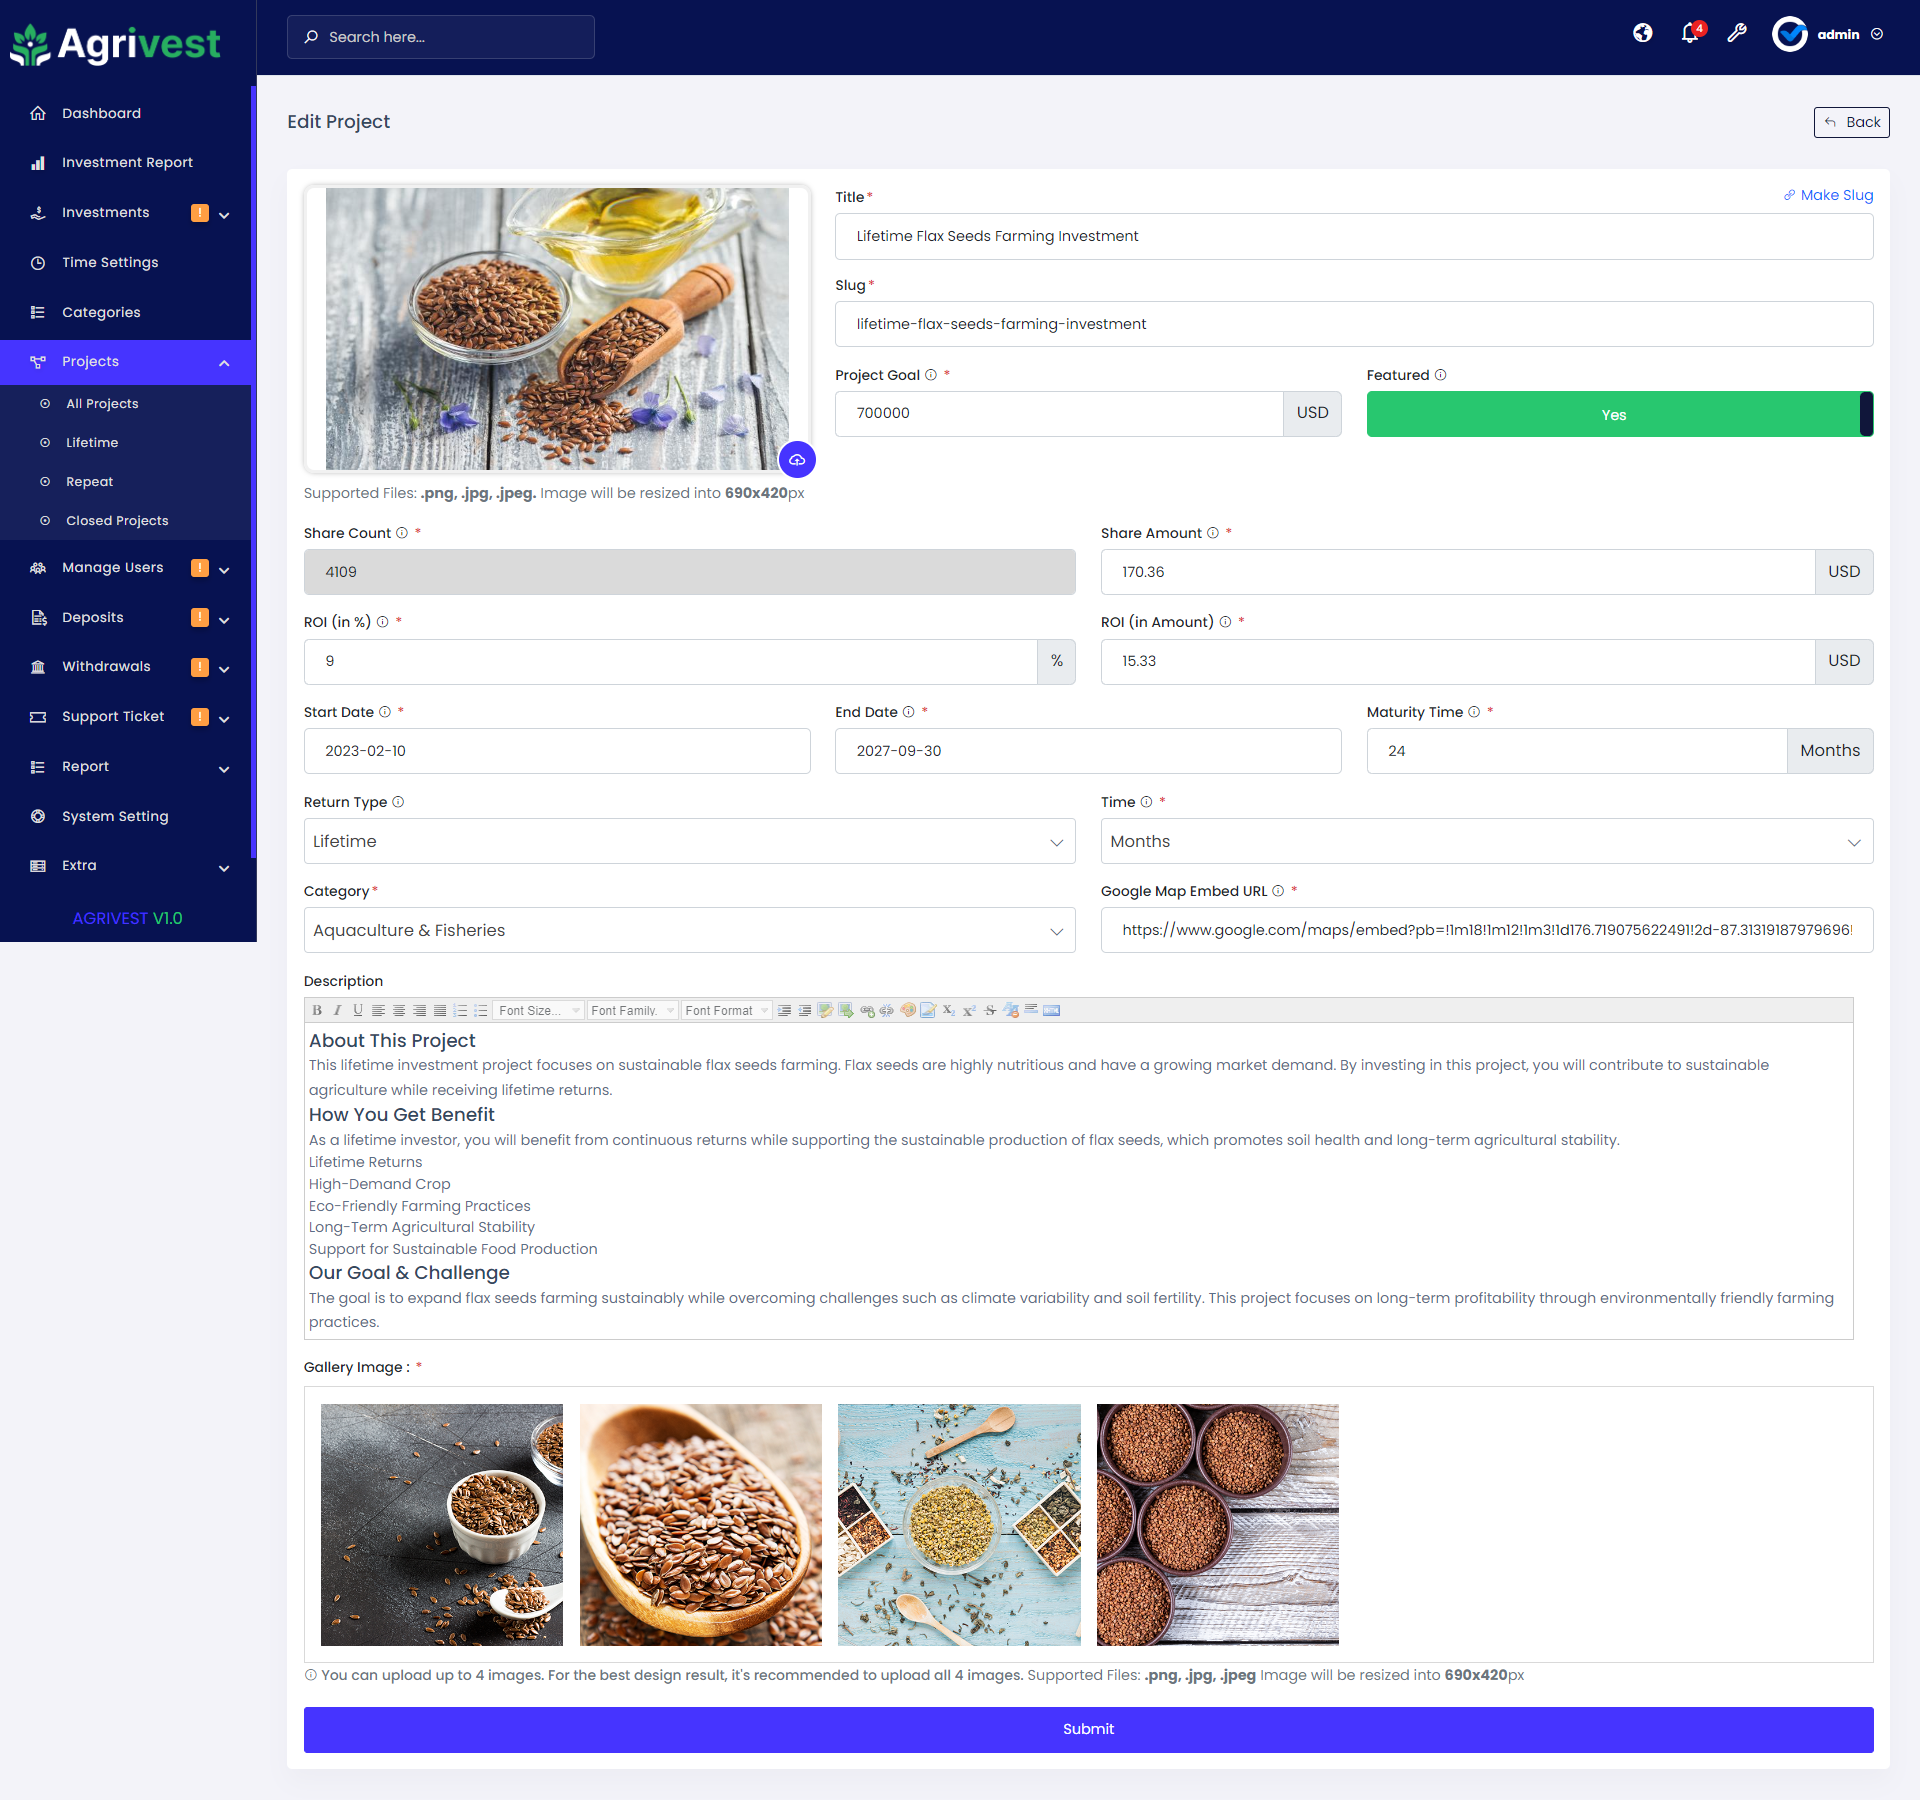Click into the header search box

(441, 37)
